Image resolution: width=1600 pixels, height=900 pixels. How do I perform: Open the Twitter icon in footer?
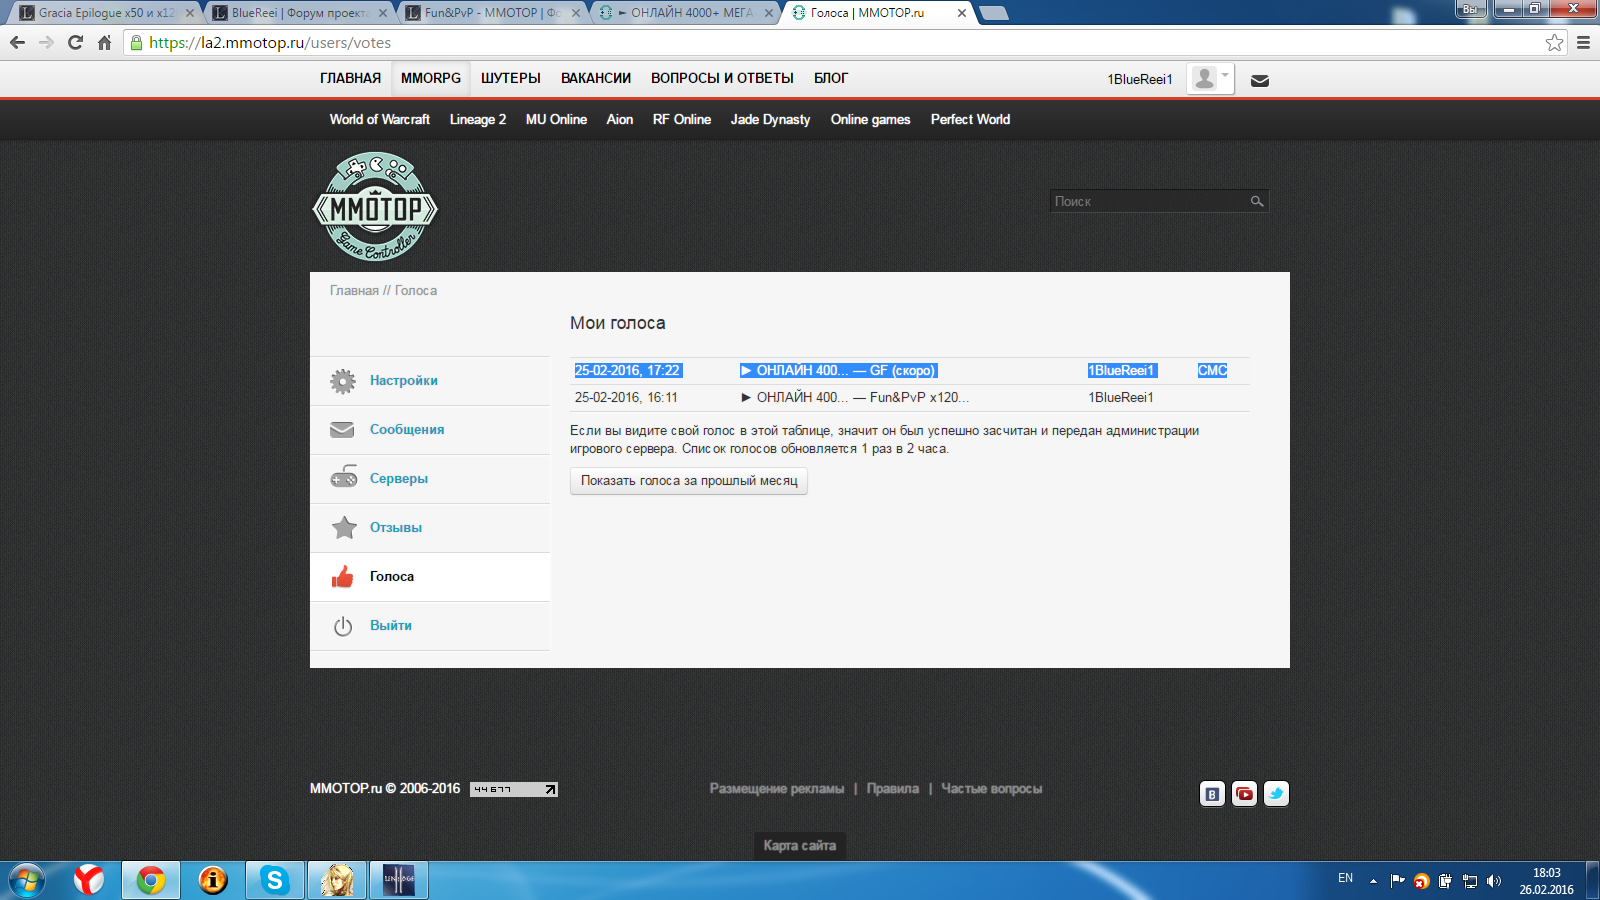pyautogui.click(x=1276, y=794)
